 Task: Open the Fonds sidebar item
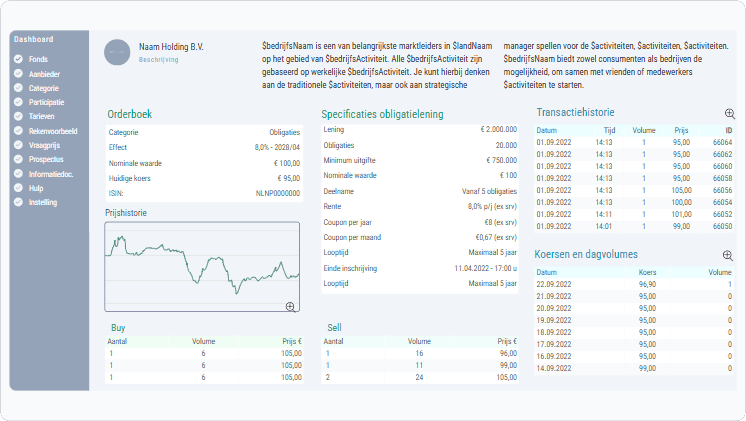(x=38, y=59)
